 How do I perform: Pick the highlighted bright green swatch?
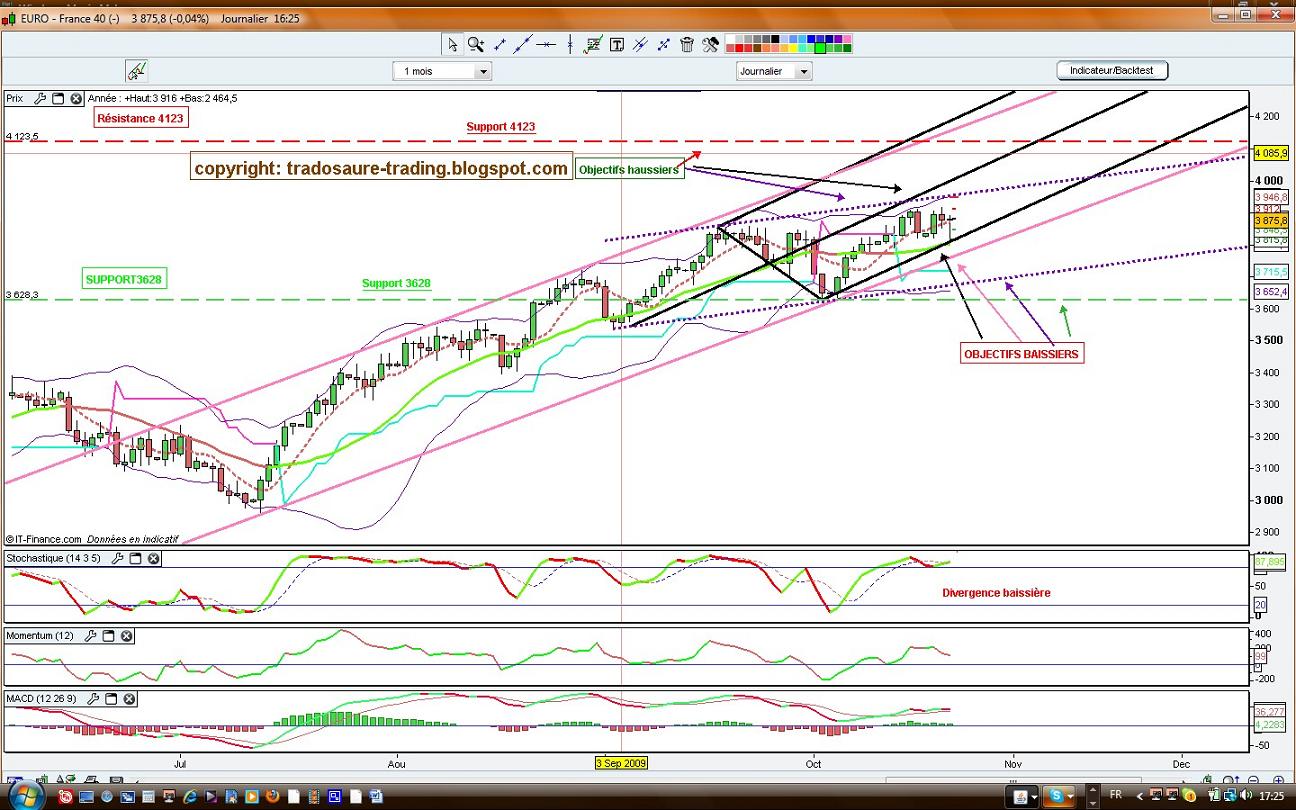[x=820, y=48]
